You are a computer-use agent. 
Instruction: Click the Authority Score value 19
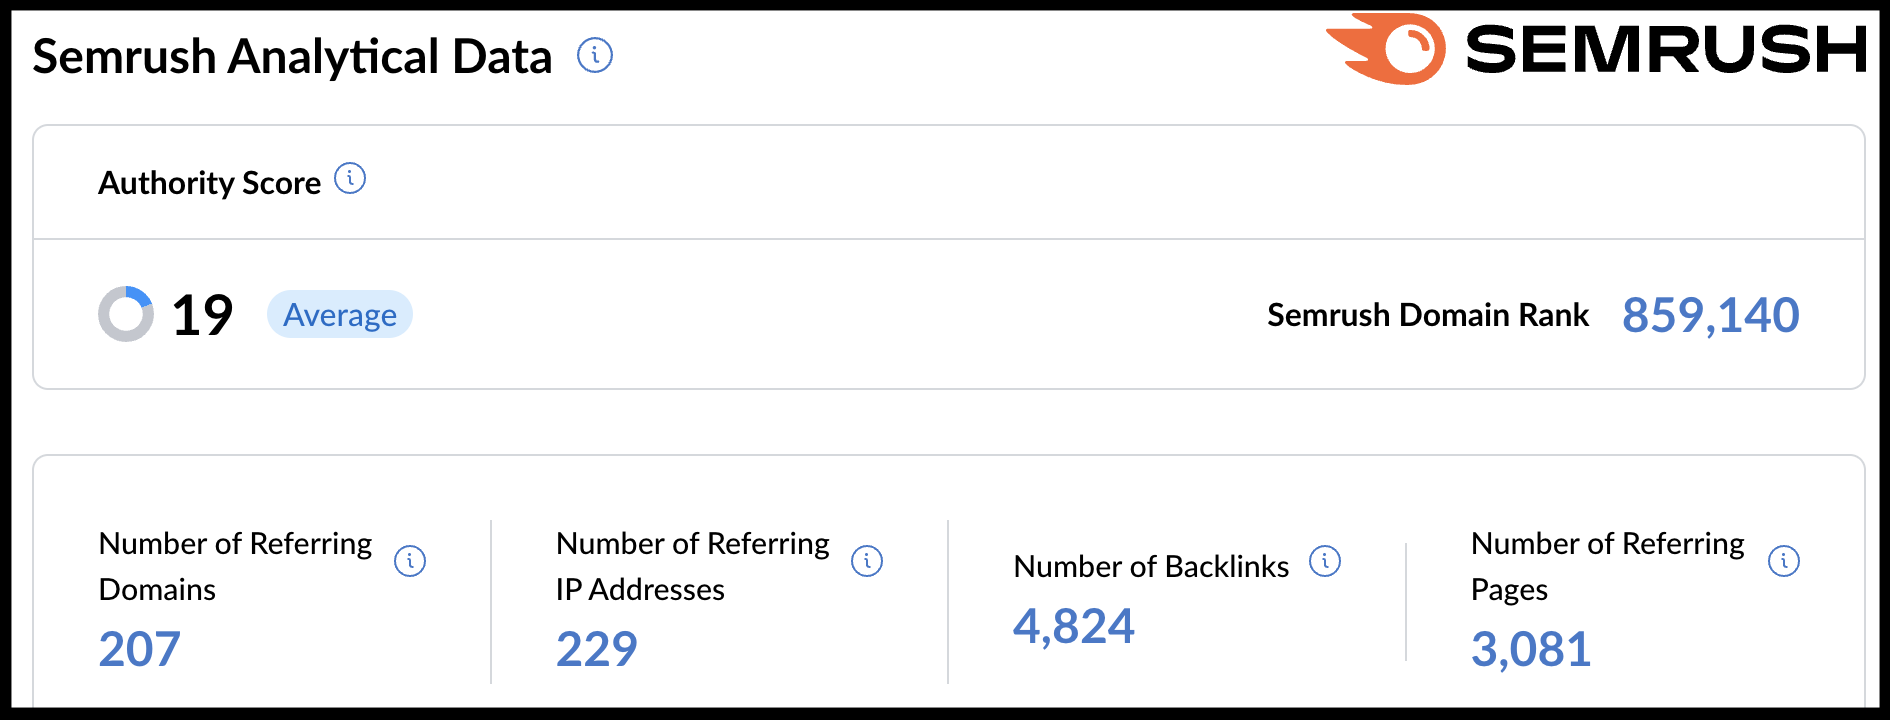click(x=201, y=314)
